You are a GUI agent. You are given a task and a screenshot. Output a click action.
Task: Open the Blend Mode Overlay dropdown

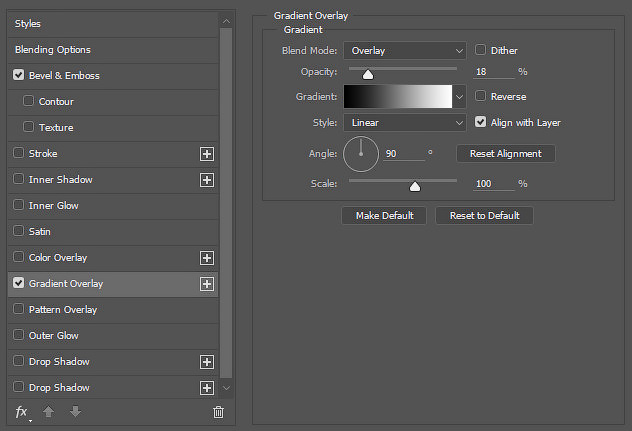(405, 51)
